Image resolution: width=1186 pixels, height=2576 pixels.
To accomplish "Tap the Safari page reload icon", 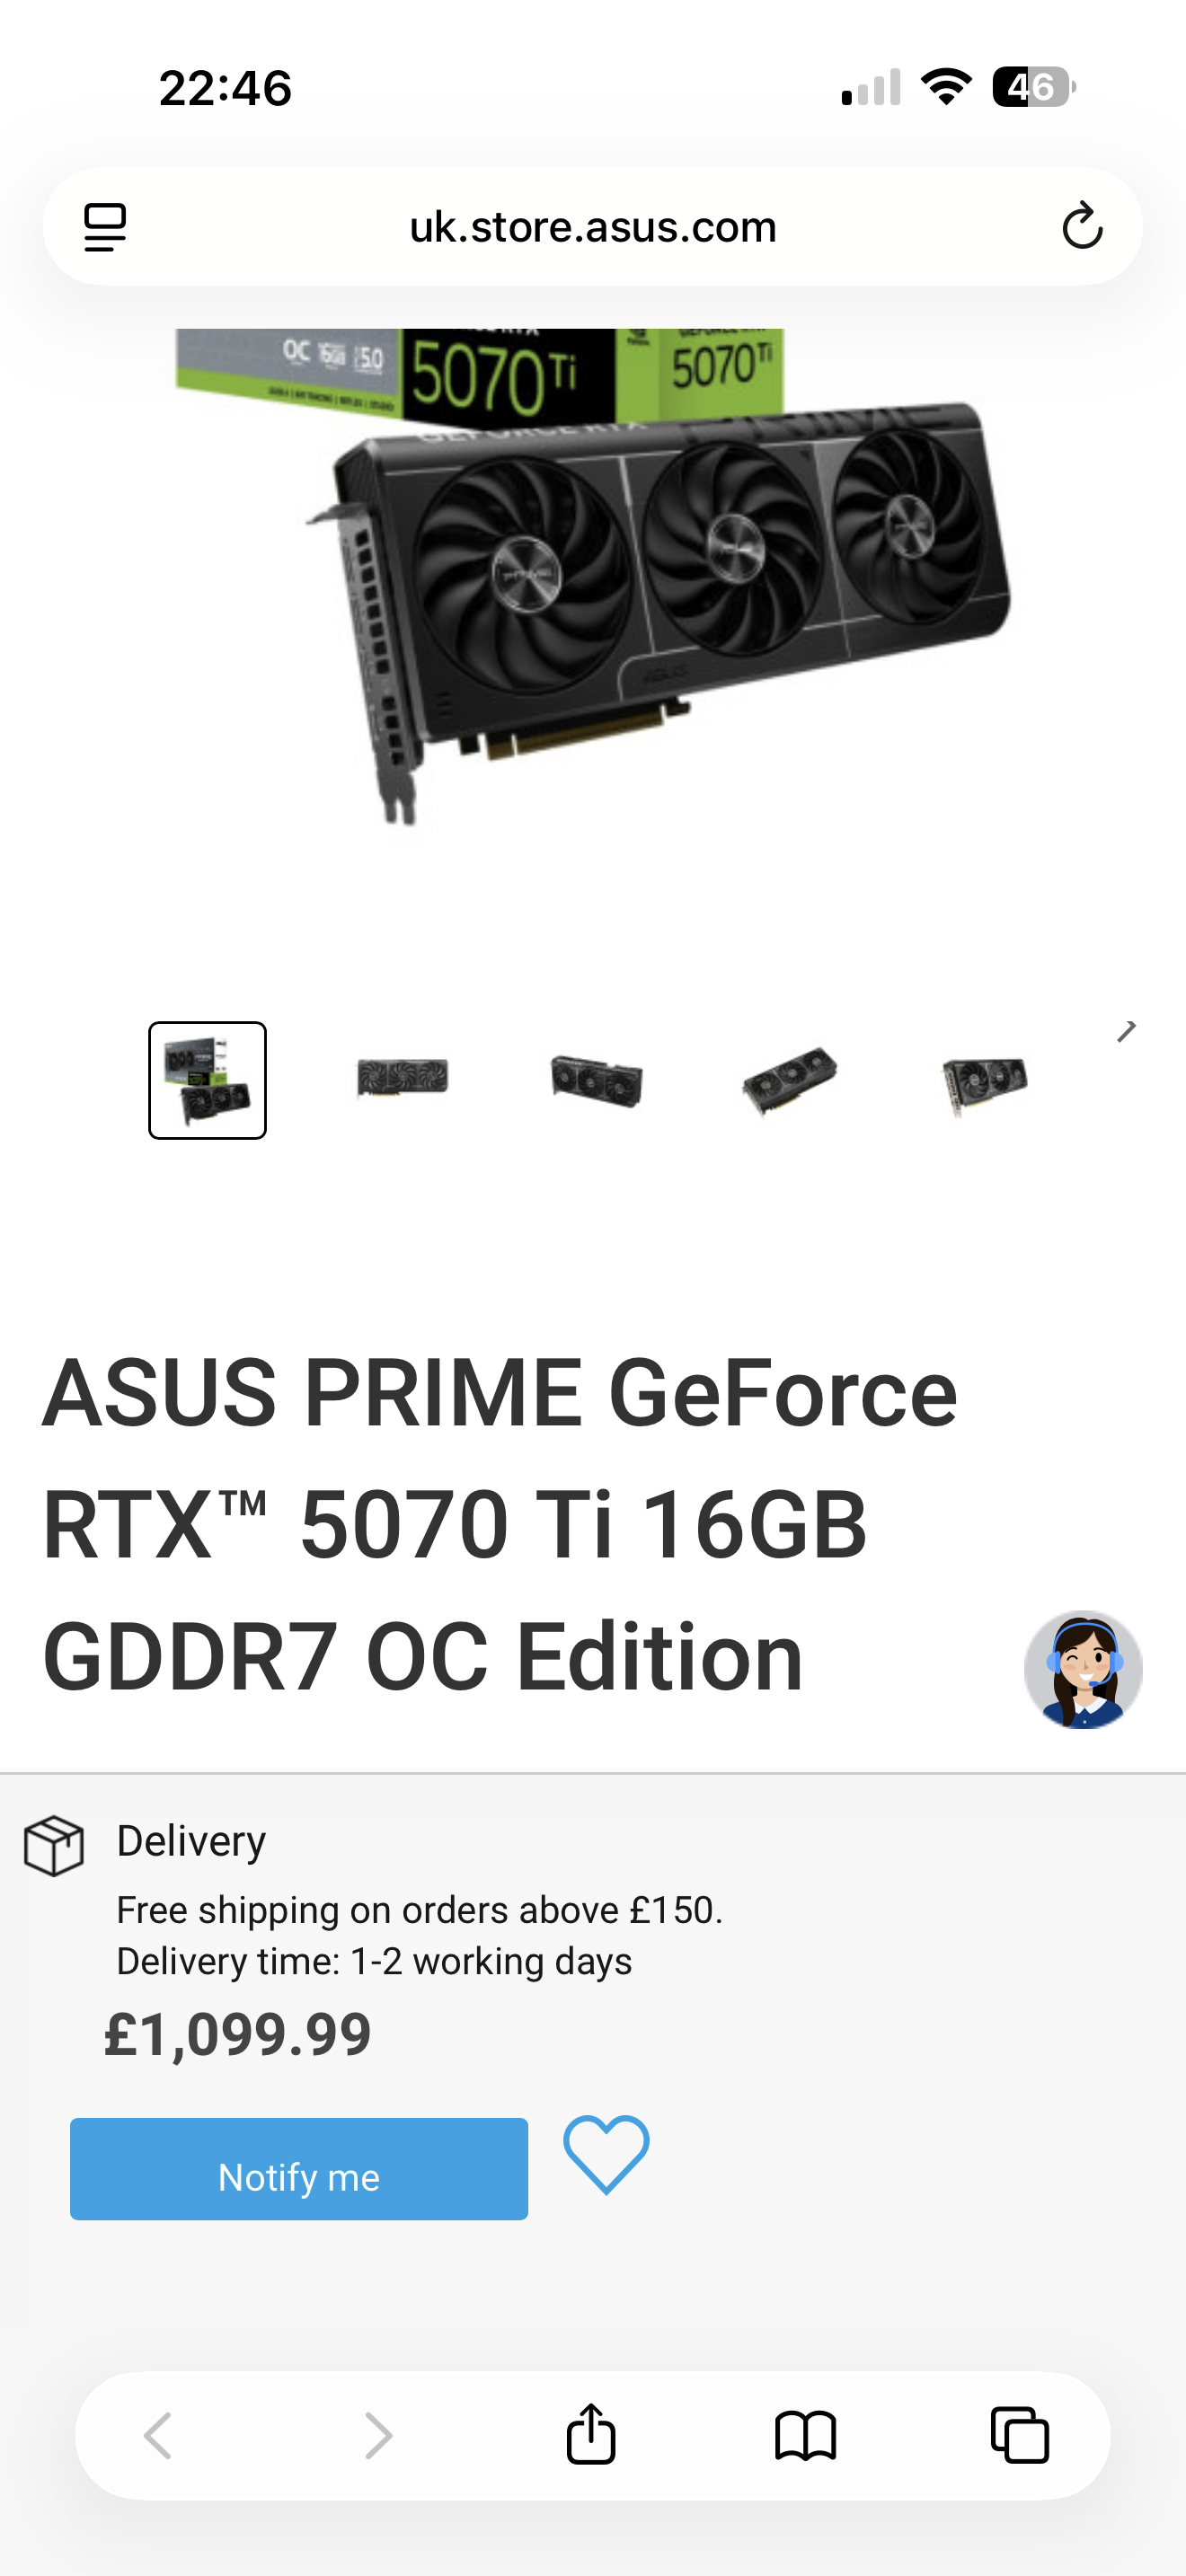I will pyautogui.click(x=1081, y=226).
